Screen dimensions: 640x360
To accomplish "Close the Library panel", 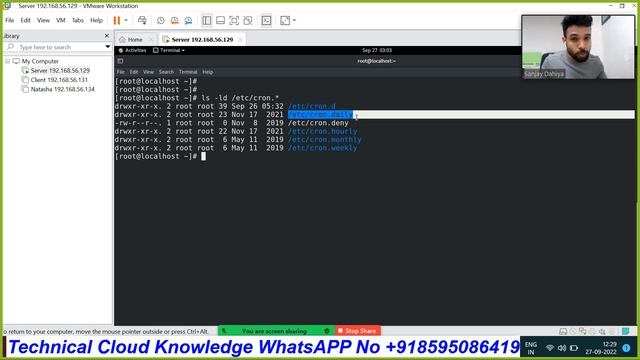I will (107, 36).
